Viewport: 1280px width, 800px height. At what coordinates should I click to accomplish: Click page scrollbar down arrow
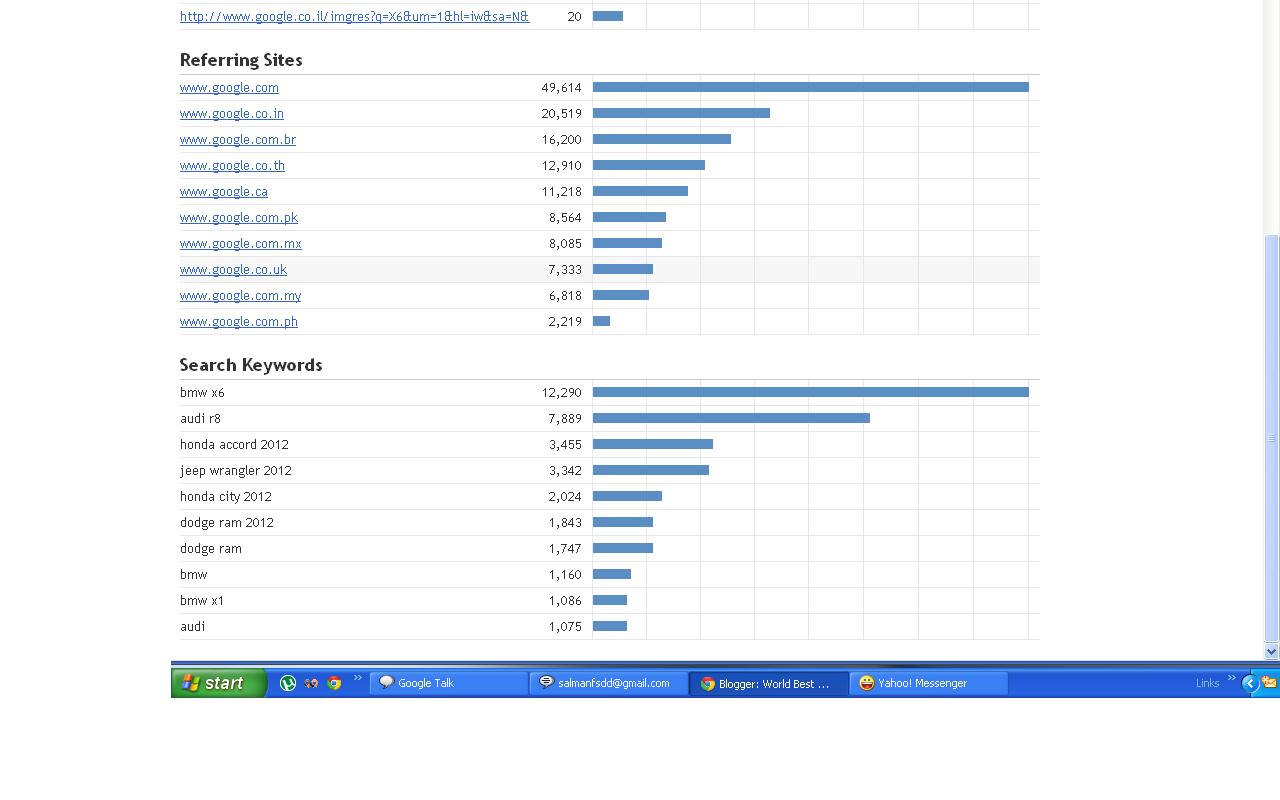pyautogui.click(x=1272, y=651)
